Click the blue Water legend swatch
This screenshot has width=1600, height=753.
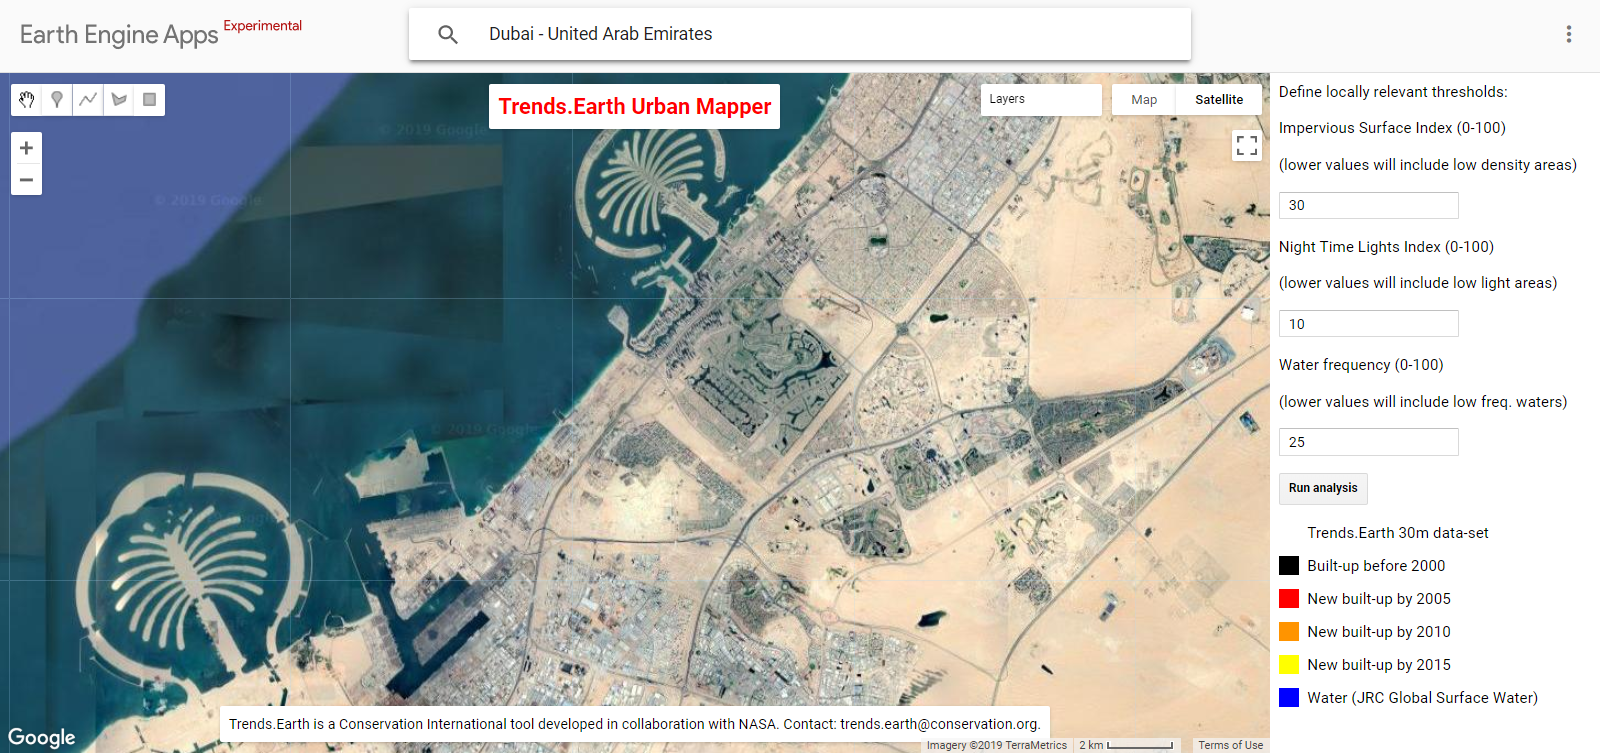1289,698
